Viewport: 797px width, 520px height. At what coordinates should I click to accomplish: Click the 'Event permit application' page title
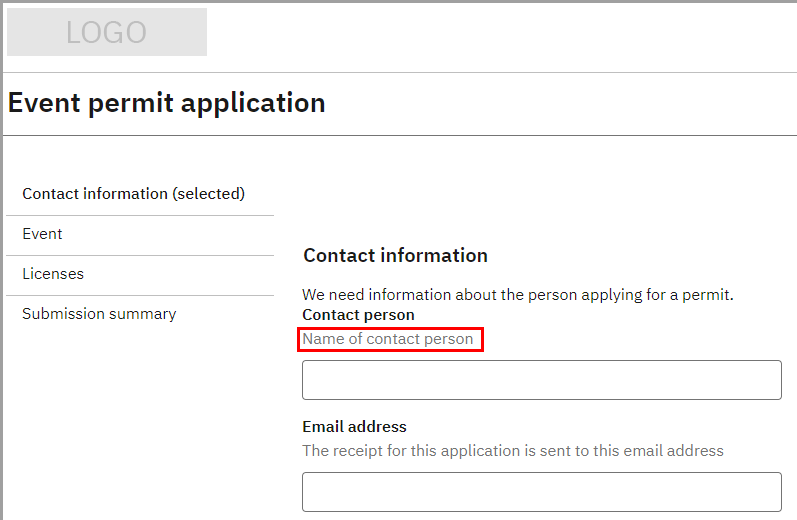166,103
